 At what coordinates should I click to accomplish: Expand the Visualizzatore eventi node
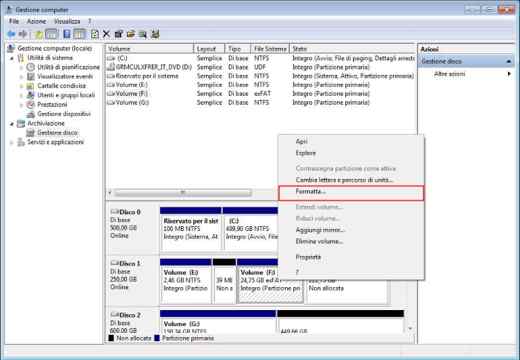22,77
